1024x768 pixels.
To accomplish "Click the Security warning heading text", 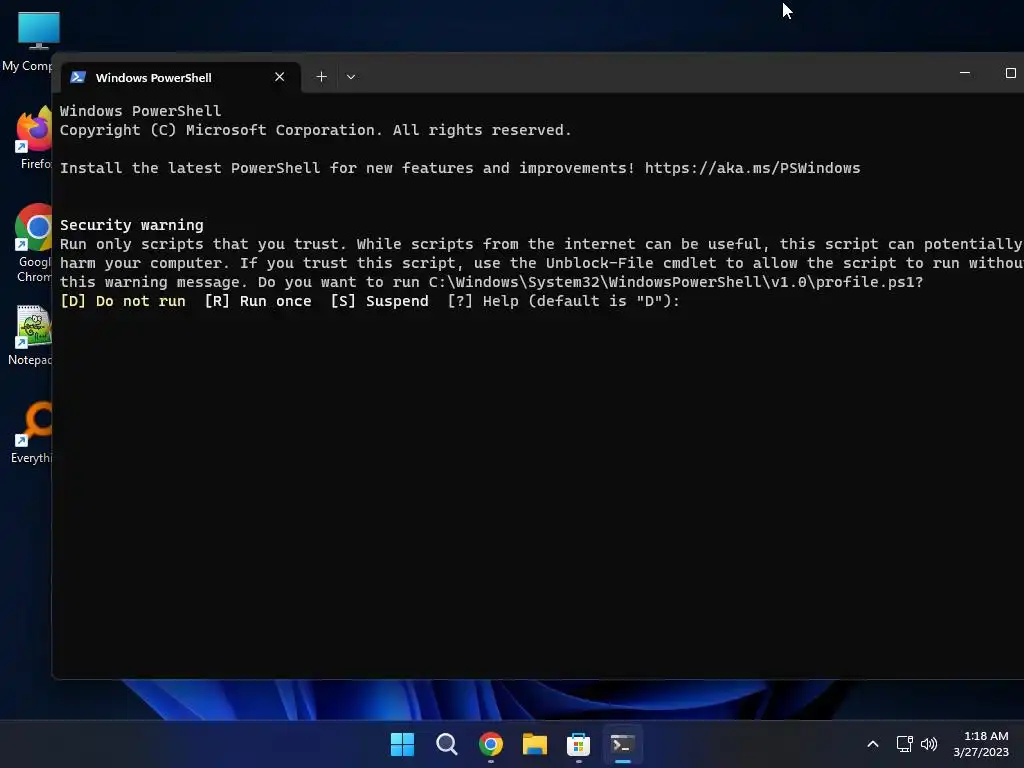I will (132, 225).
